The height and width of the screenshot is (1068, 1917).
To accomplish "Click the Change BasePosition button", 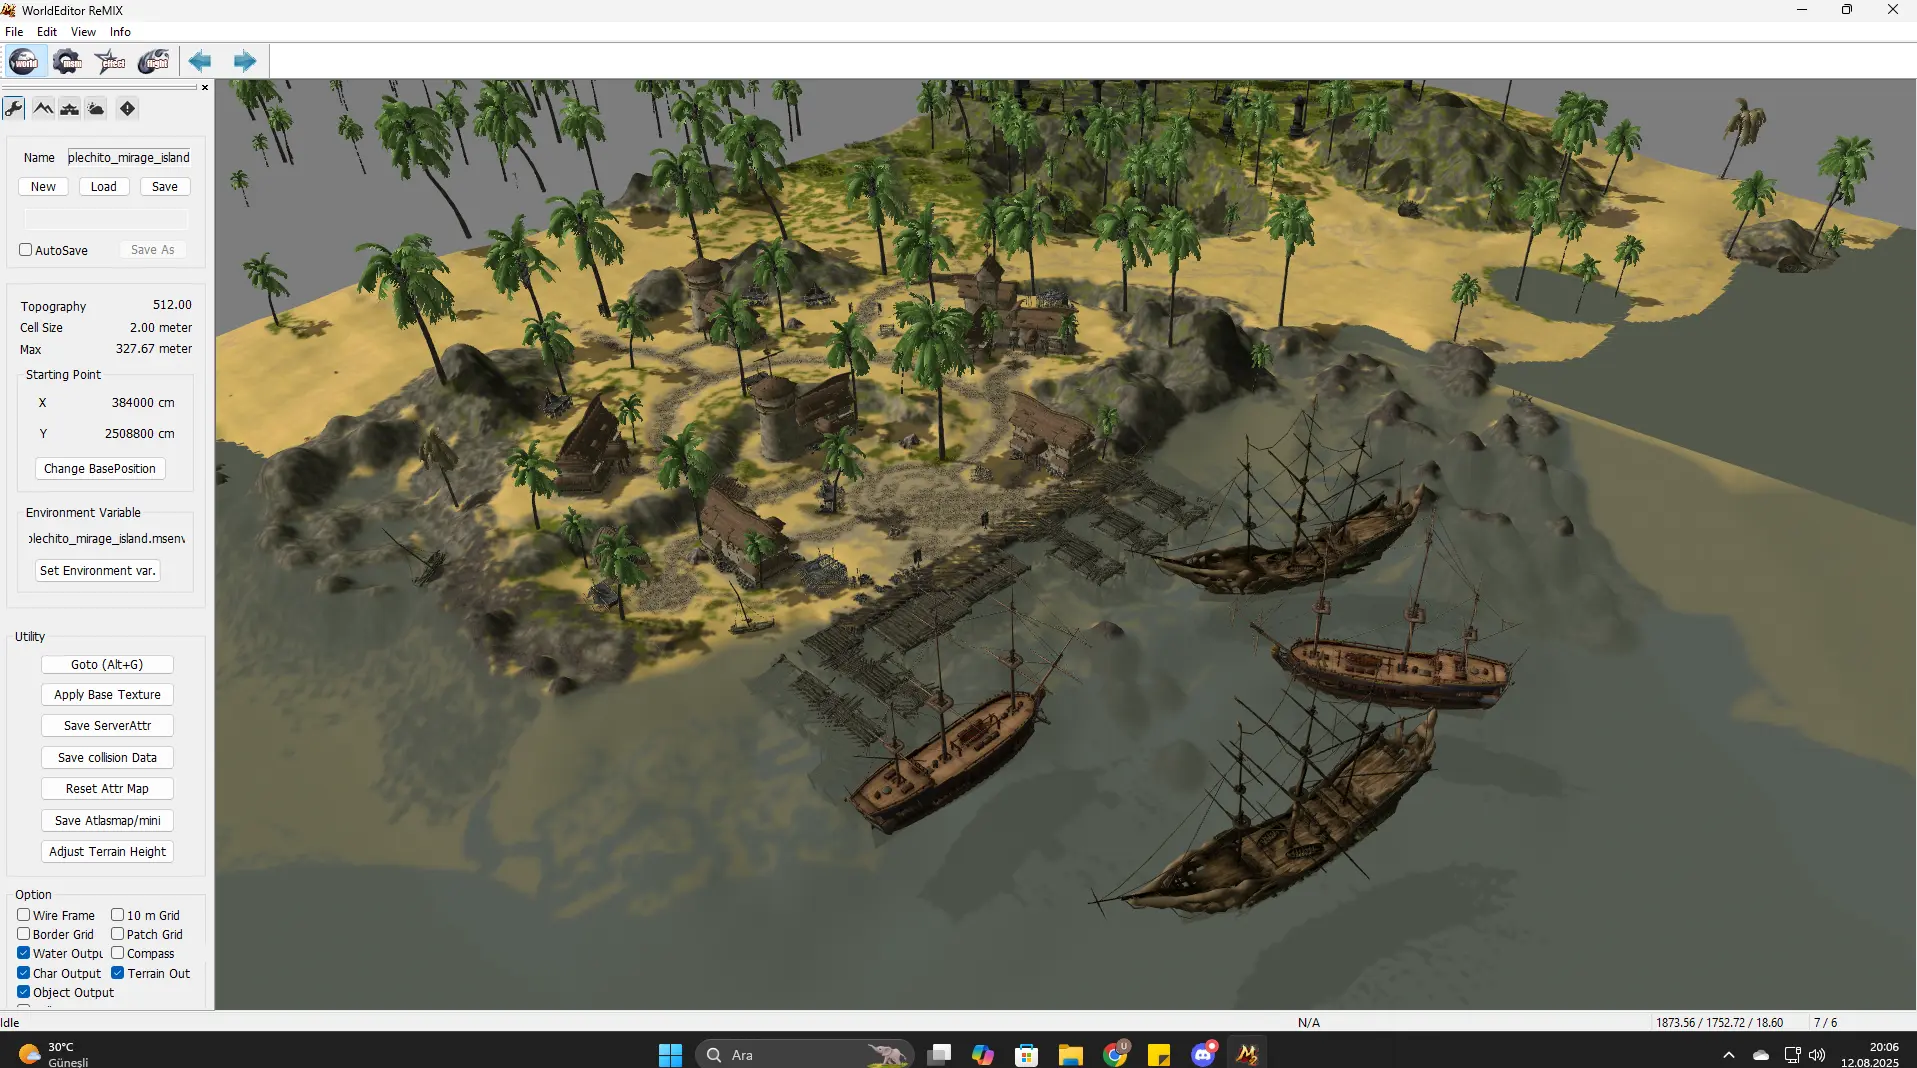I will 100,469.
